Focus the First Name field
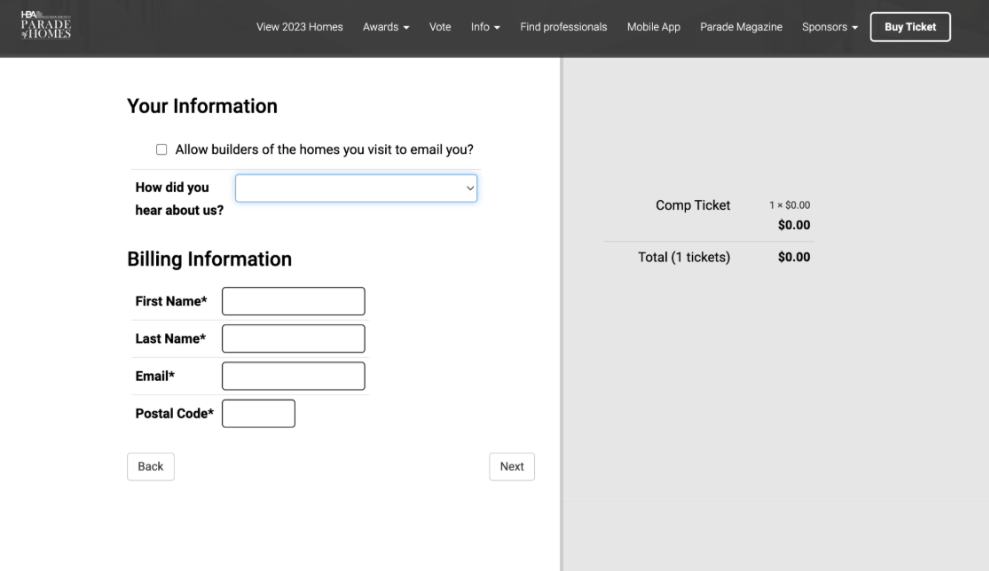 (293, 301)
